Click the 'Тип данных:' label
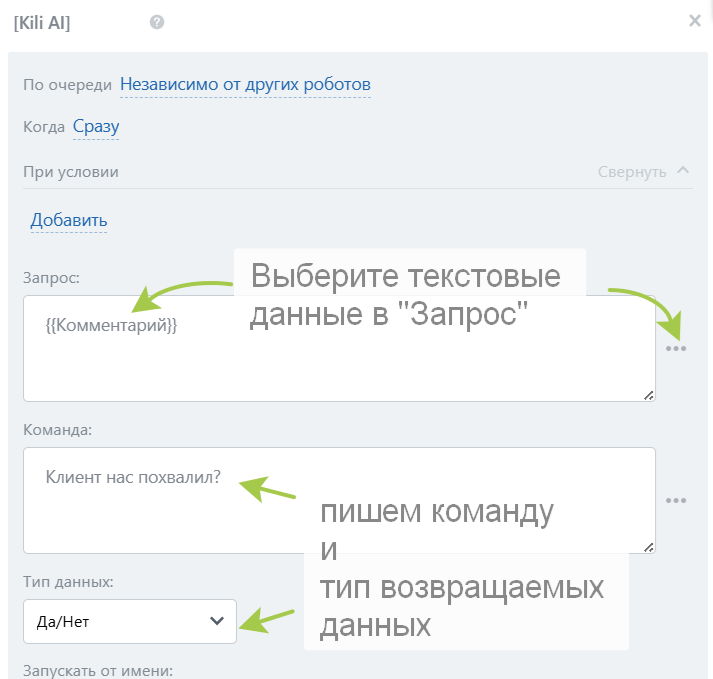 coord(69,581)
